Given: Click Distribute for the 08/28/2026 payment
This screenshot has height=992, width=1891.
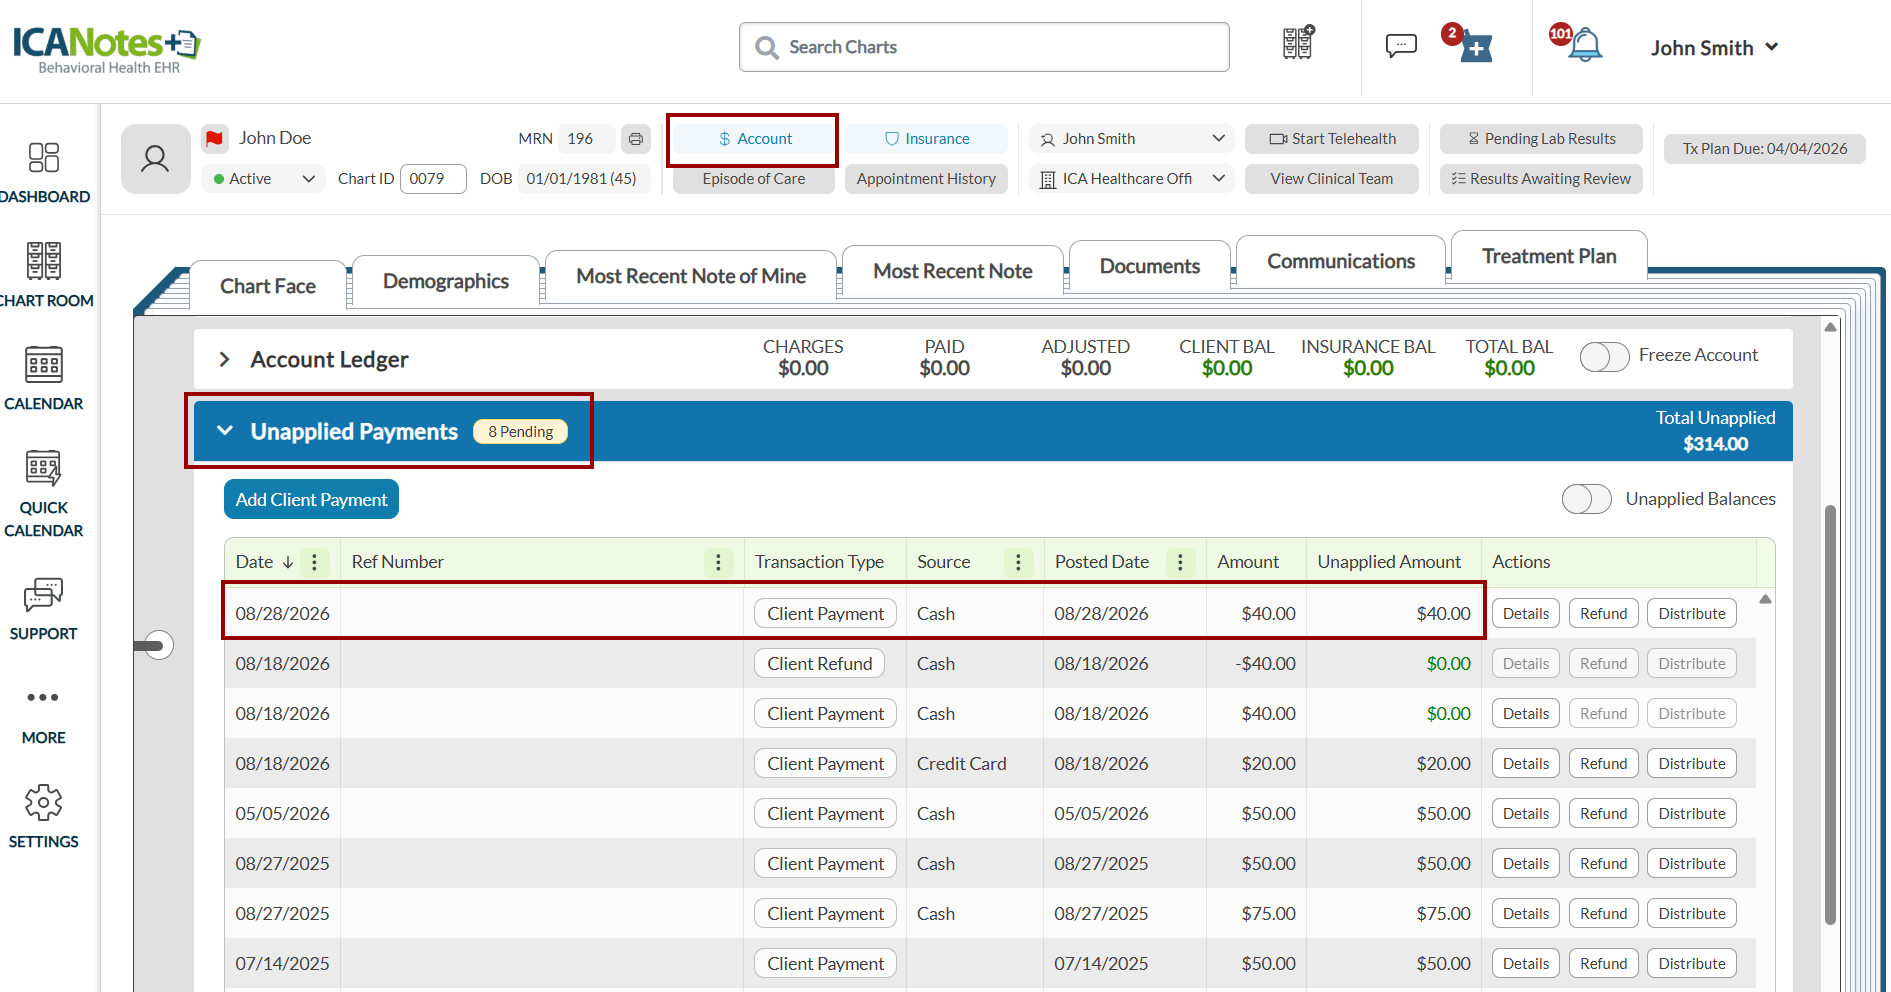Looking at the screenshot, I should tap(1691, 613).
